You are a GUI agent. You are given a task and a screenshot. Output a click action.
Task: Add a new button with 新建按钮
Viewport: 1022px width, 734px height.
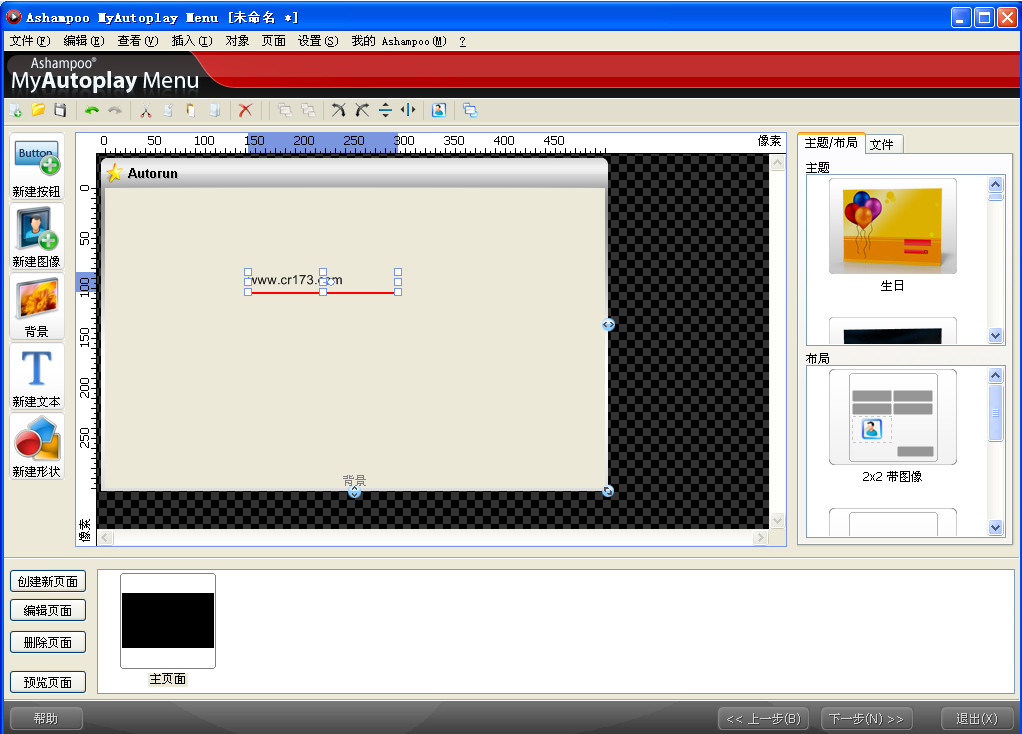click(36, 167)
